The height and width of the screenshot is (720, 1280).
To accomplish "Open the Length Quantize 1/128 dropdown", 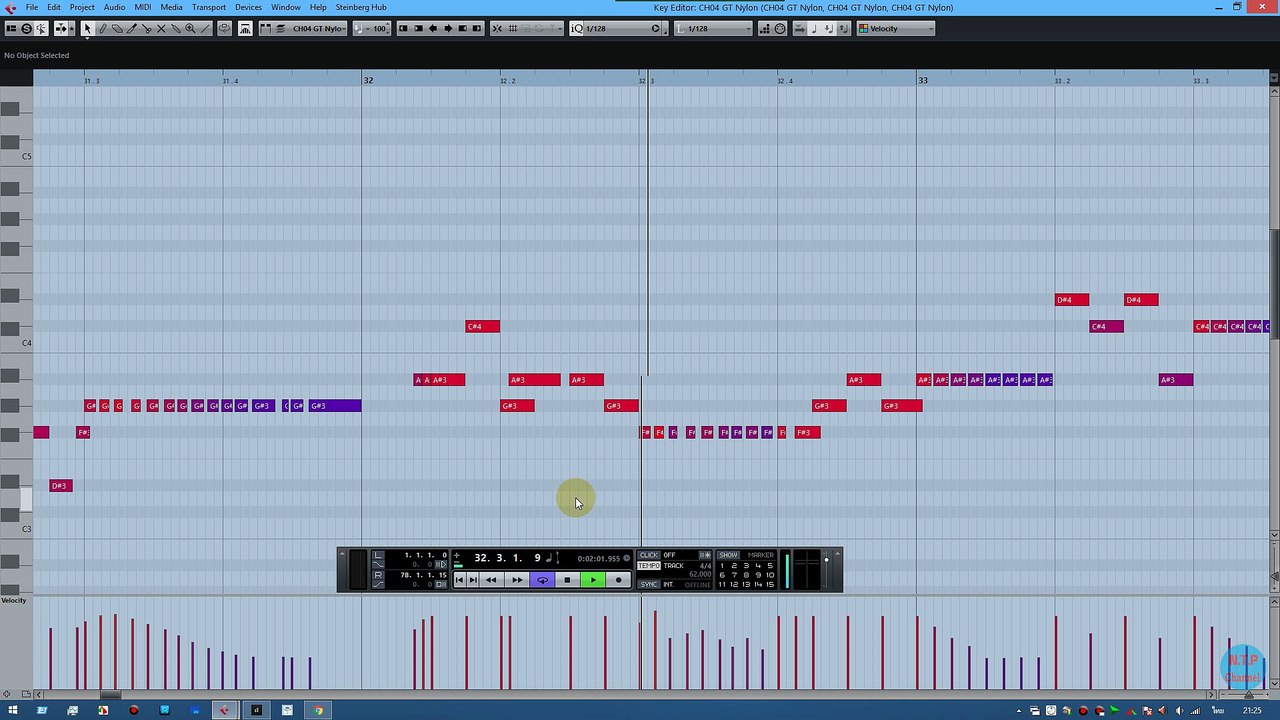I will [x=713, y=28].
